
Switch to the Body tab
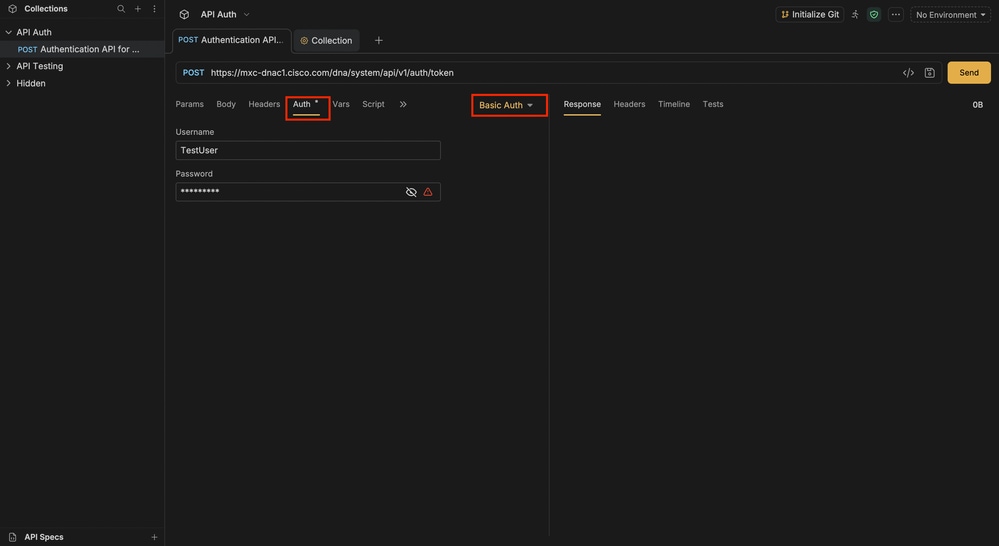click(x=226, y=104)
